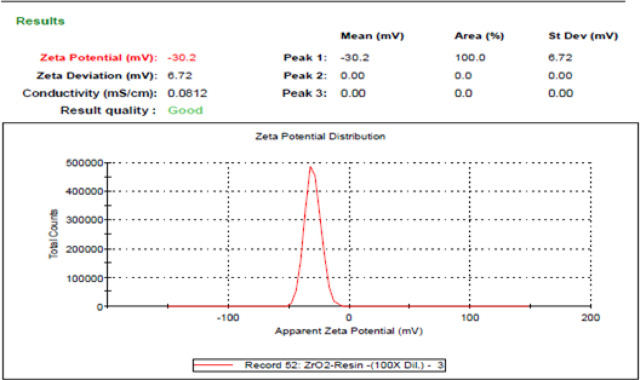Click the Zeta Potential Distribution chart title
640x380 pixels.
pyautogui.click(x=320, y=136)
